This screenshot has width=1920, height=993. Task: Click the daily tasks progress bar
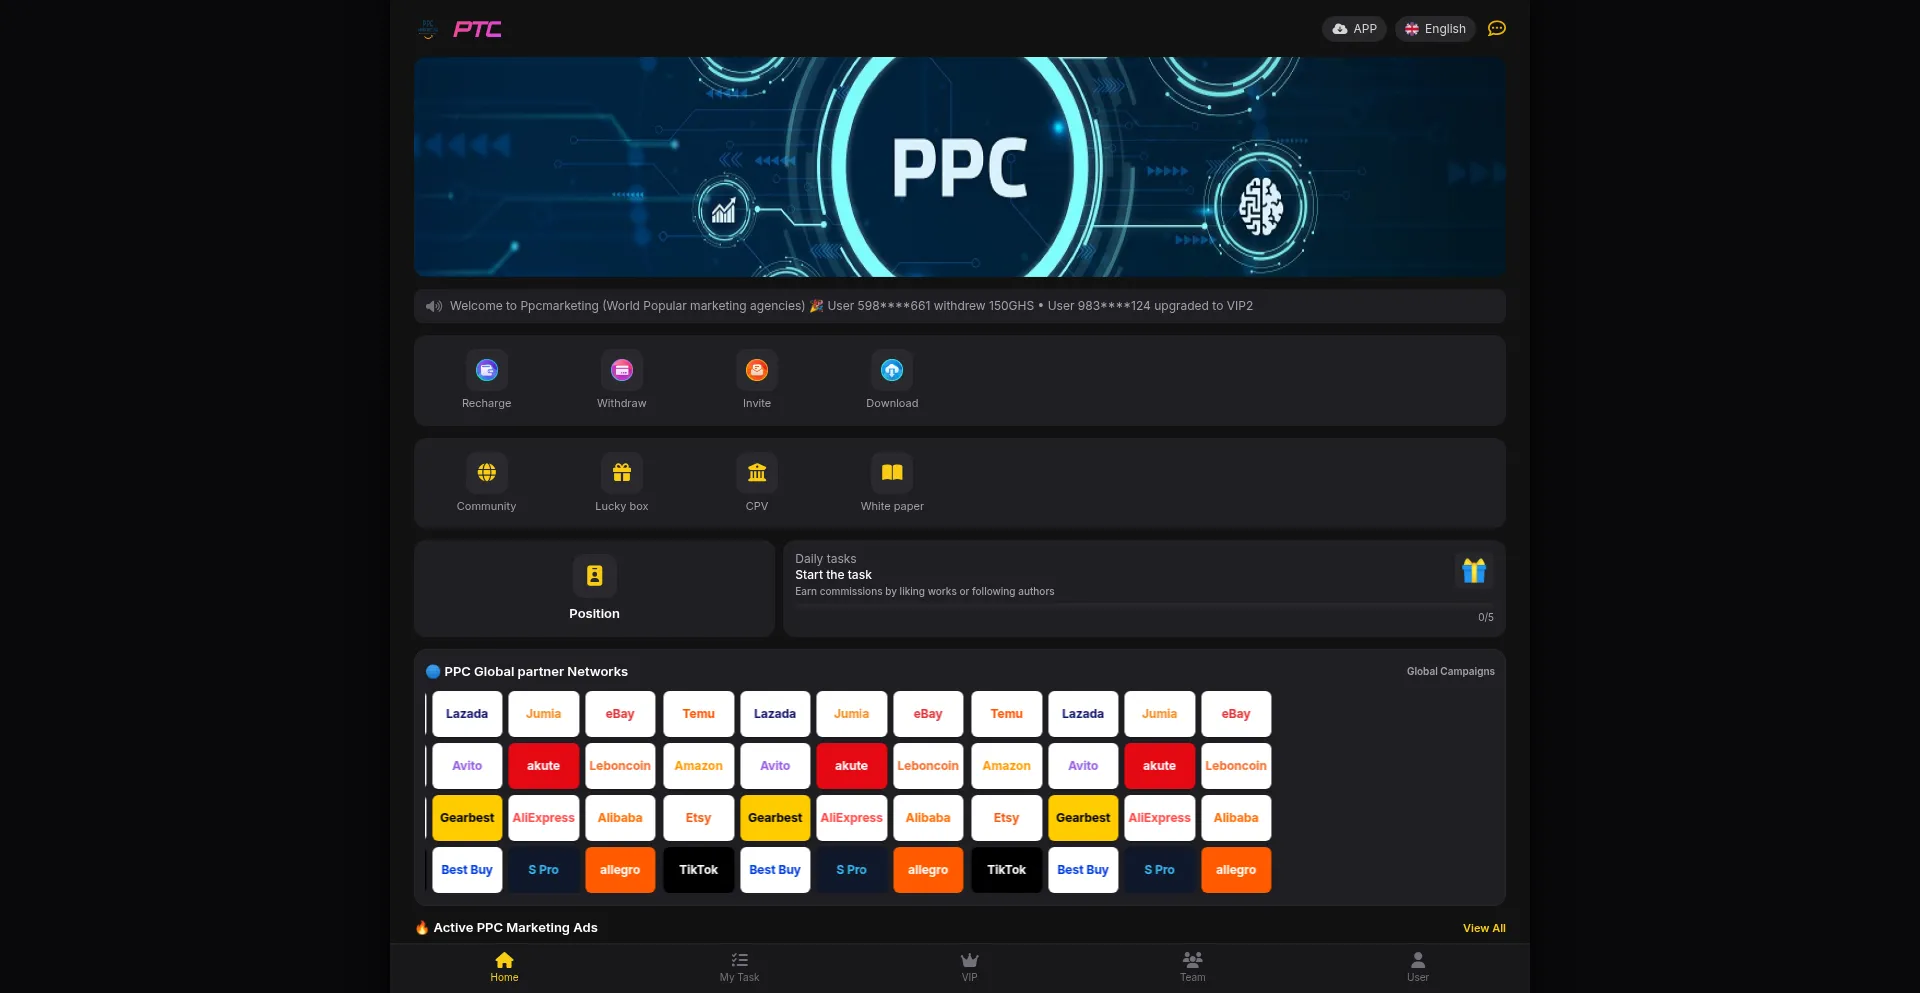coord(1144,605)
